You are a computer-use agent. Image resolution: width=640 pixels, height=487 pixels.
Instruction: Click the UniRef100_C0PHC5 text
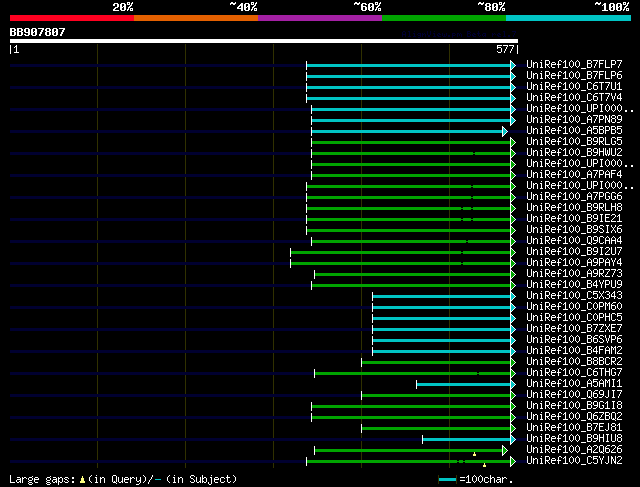pyautogui.click(x=574, y=318)
